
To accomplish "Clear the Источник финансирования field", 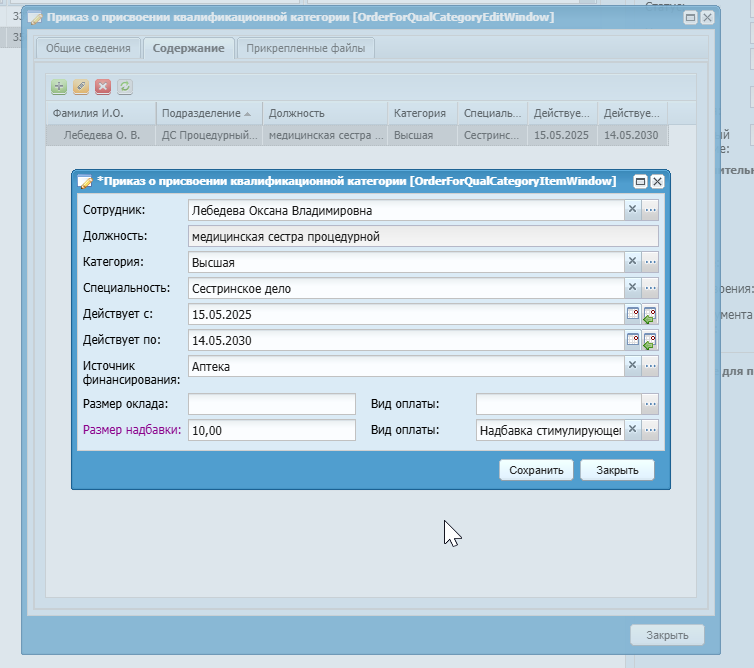I will pyautogui.click(x=632, y=366).
